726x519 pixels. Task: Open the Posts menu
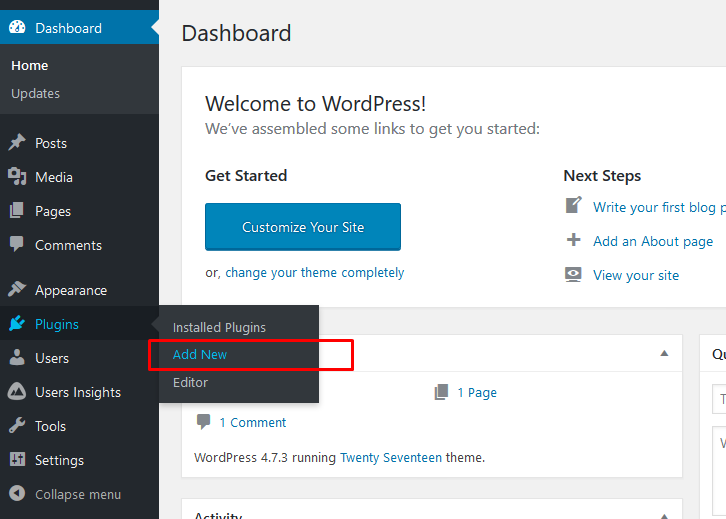pyautogui.click(x=51, y=143)
